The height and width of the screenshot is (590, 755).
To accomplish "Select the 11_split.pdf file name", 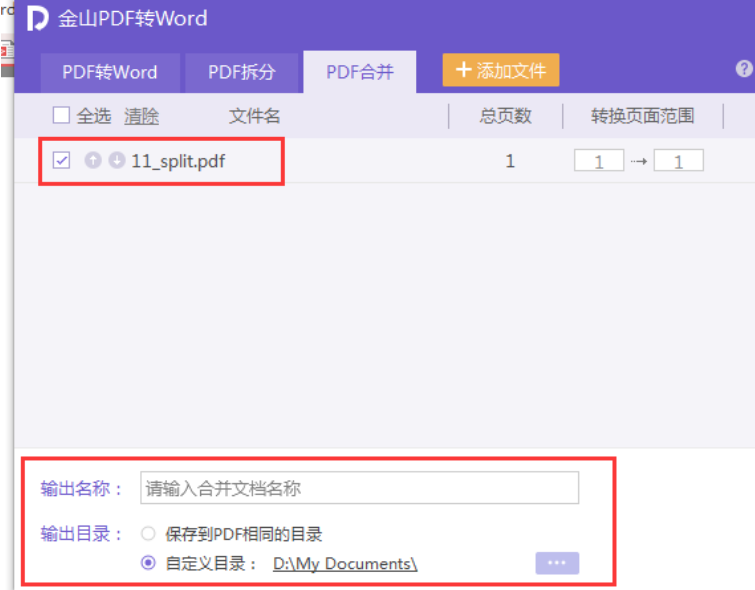I will coord(178,161).
